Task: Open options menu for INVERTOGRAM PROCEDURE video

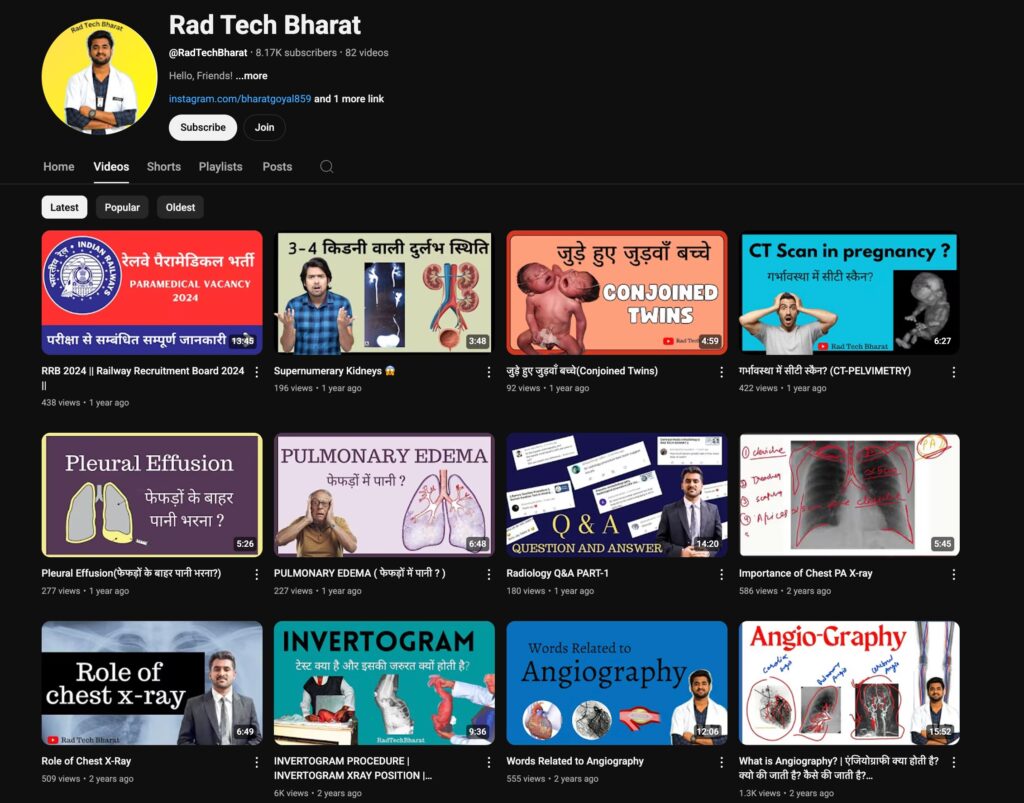Action: tap(488, 763)
